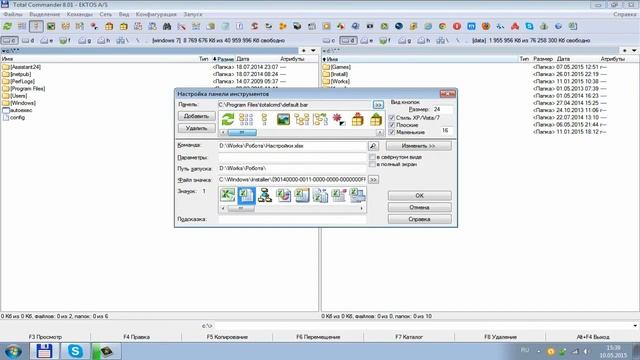Click the Chrome icon in the toolbar

(442, 26)
